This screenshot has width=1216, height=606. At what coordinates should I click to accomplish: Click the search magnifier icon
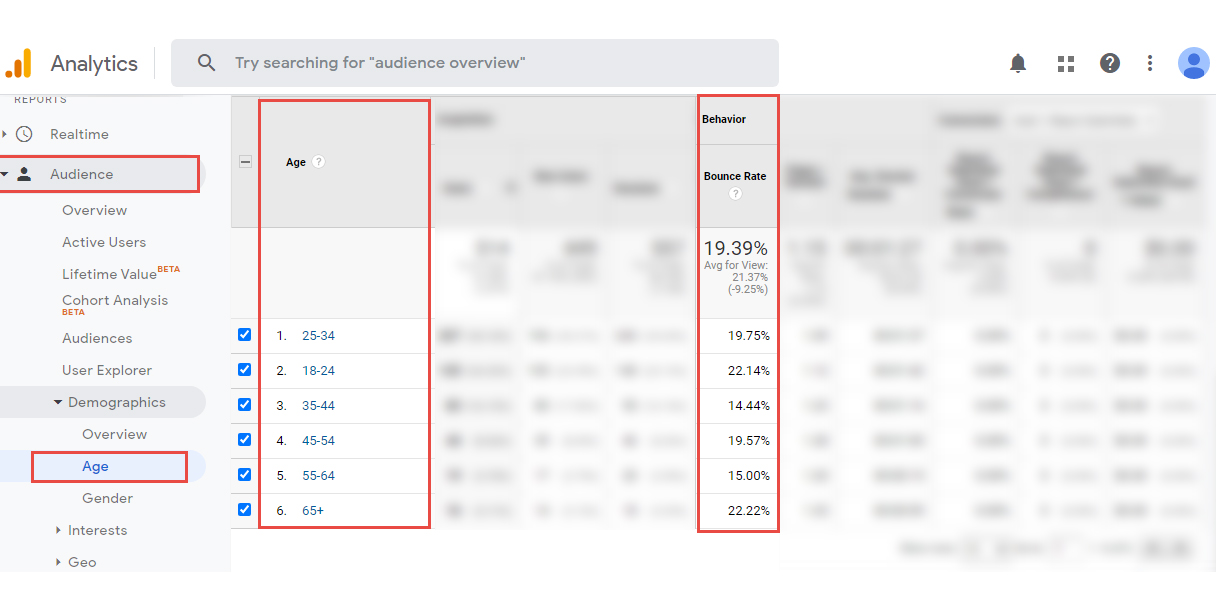(207, 63)
